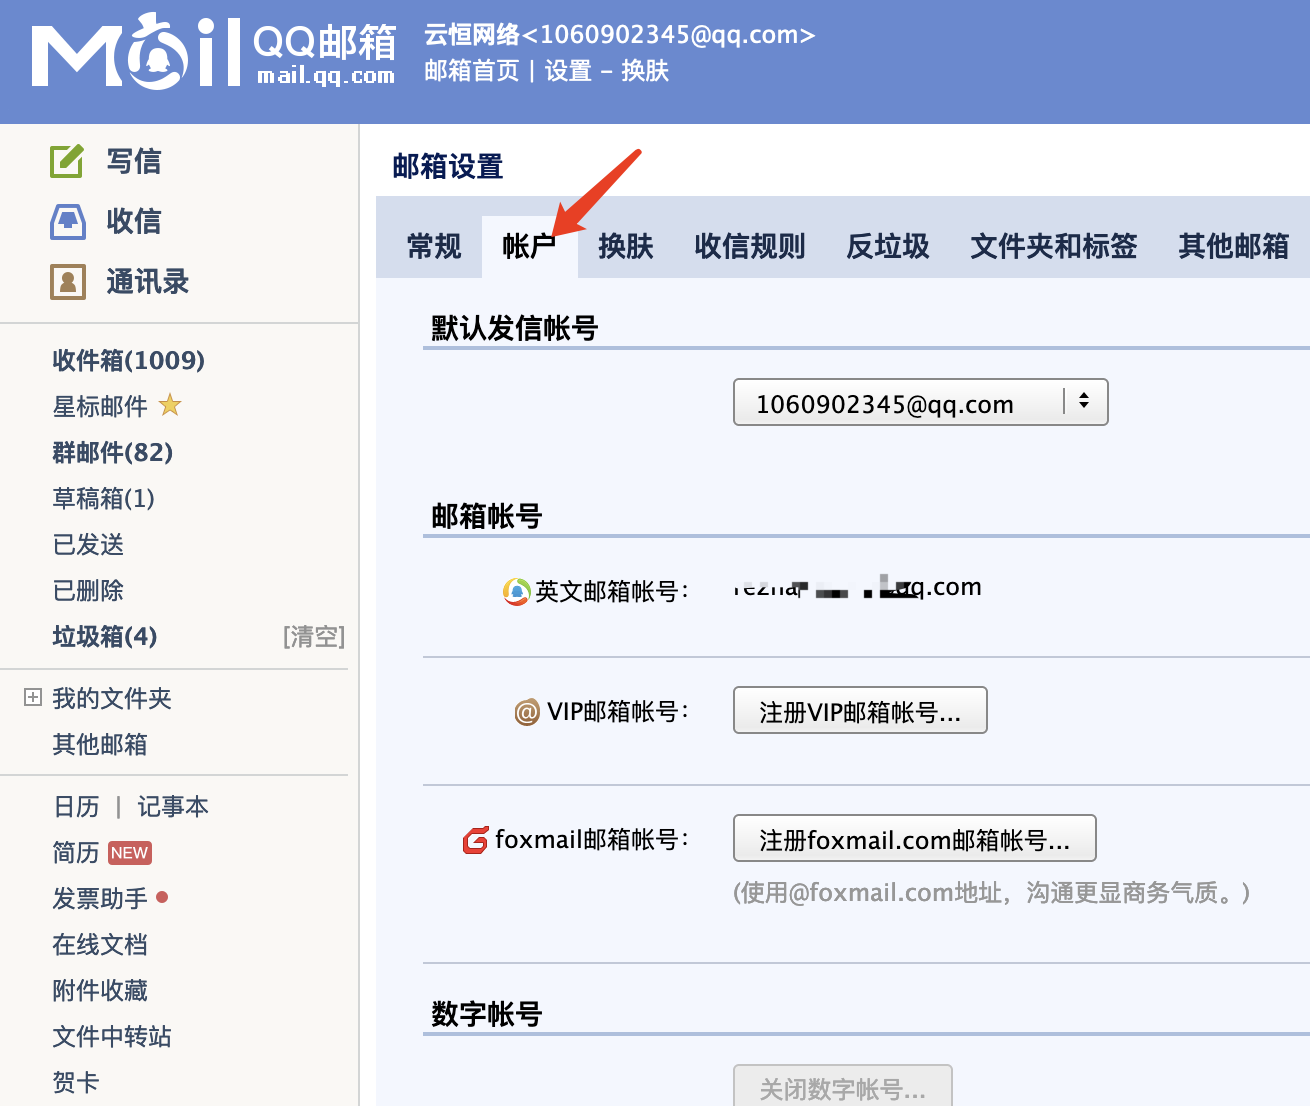Open 垃圾箱(4) junk folder
Viewport: 1310px width, 1106px height.
[105, 636]
